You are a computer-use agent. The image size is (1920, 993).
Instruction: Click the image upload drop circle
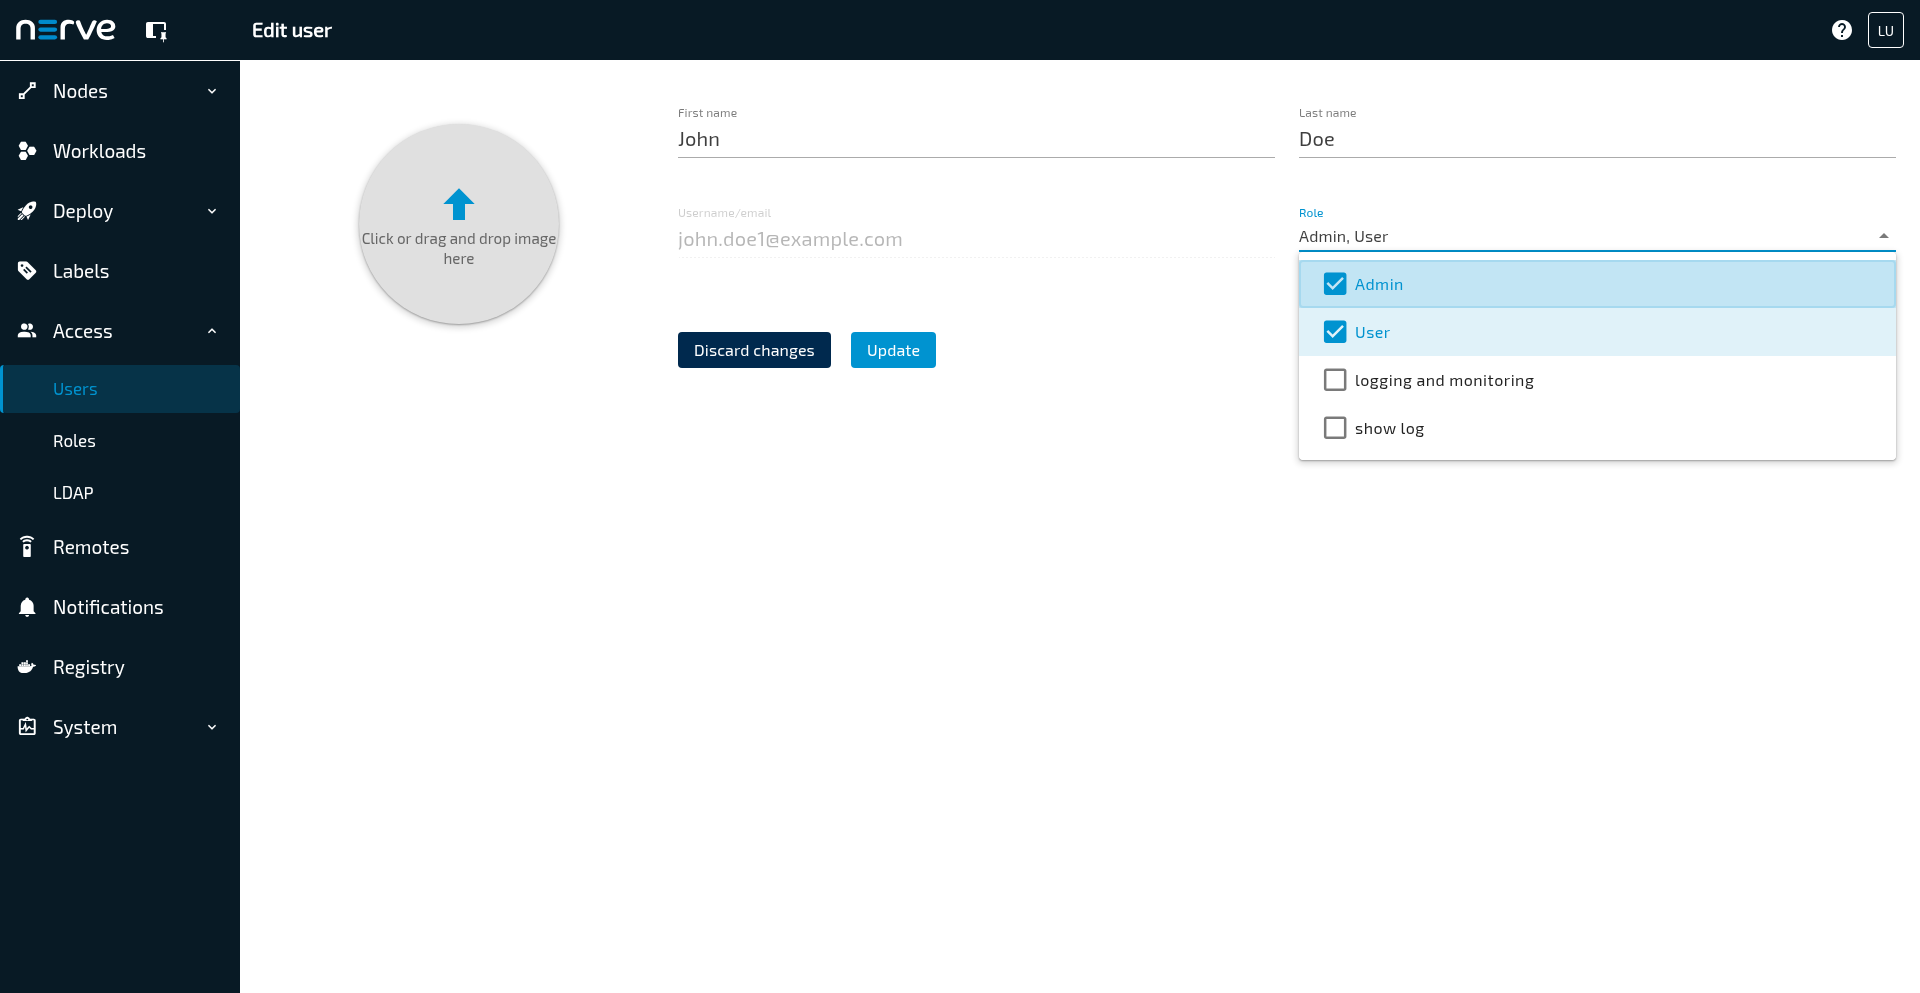coord(459,224)
